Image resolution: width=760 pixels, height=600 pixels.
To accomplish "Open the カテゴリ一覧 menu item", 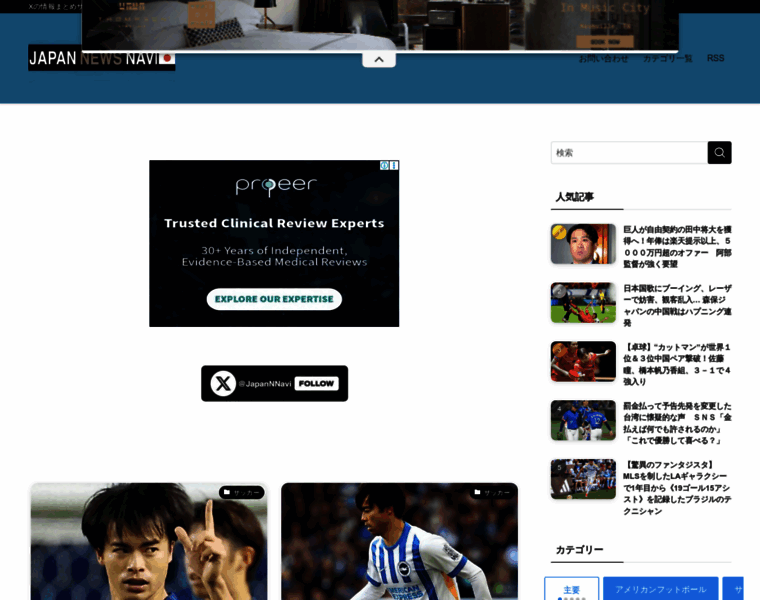I will (667, 58).
